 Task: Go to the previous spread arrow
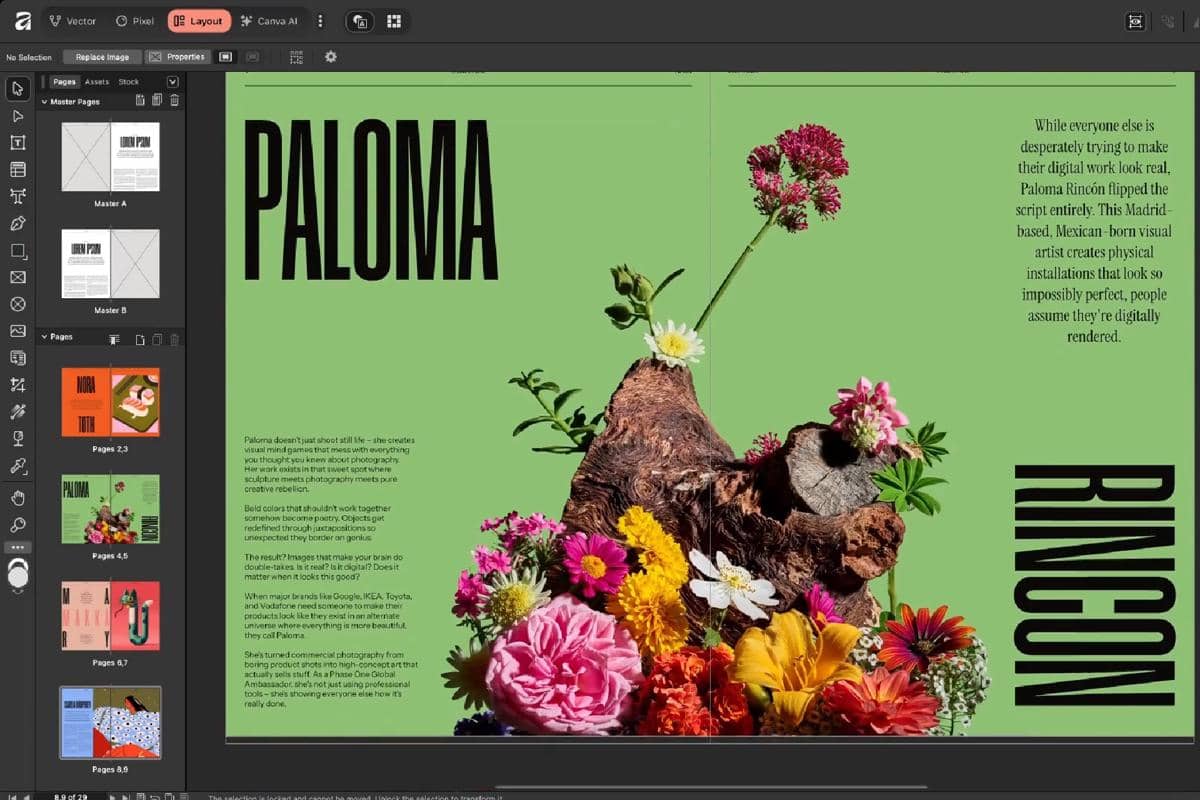tap(27, 796)
